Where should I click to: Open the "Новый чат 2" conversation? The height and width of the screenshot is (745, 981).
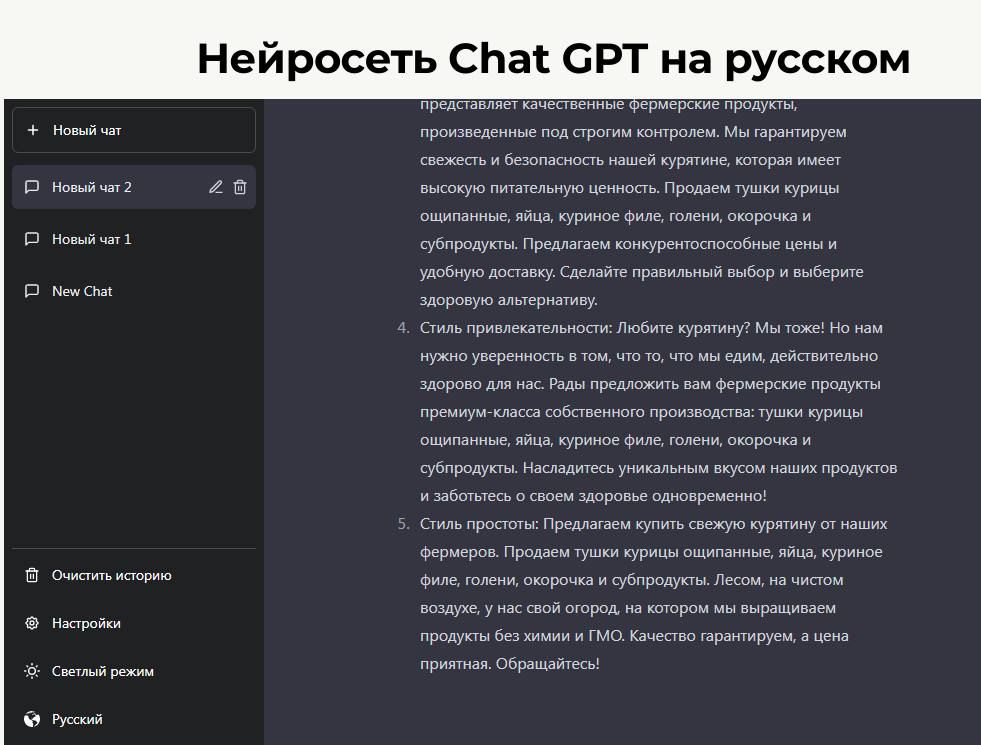coord(92,187)
